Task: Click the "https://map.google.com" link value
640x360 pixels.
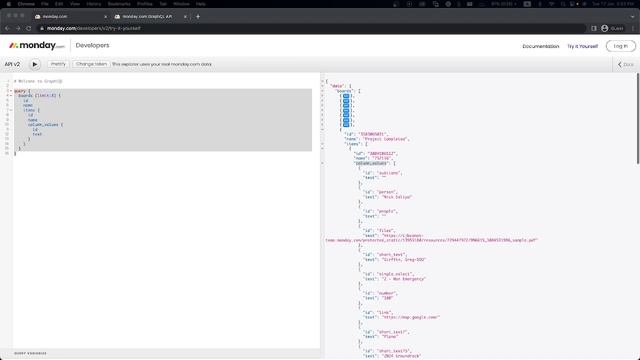Action: pos(410,317)
